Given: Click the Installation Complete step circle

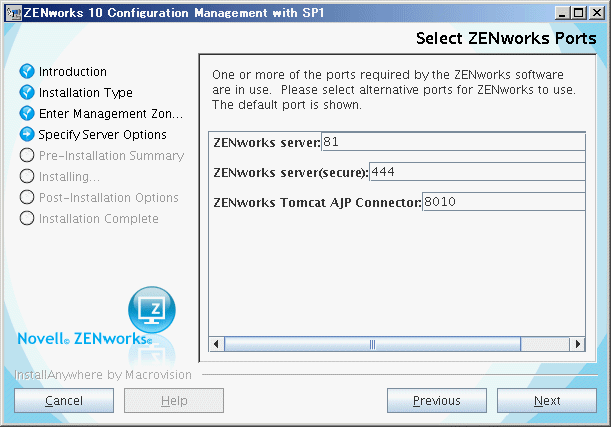Looking at the screenshot, I should pyautogui.click(x=27, y=219).
